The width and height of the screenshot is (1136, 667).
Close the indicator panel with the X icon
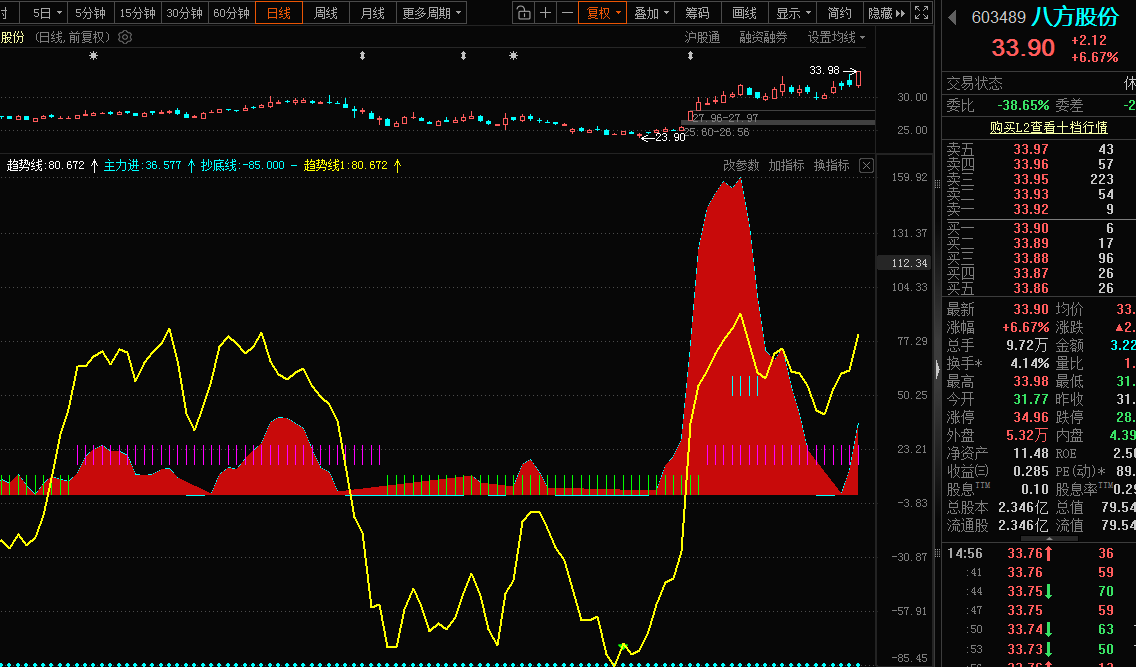[x=866, y=165]
